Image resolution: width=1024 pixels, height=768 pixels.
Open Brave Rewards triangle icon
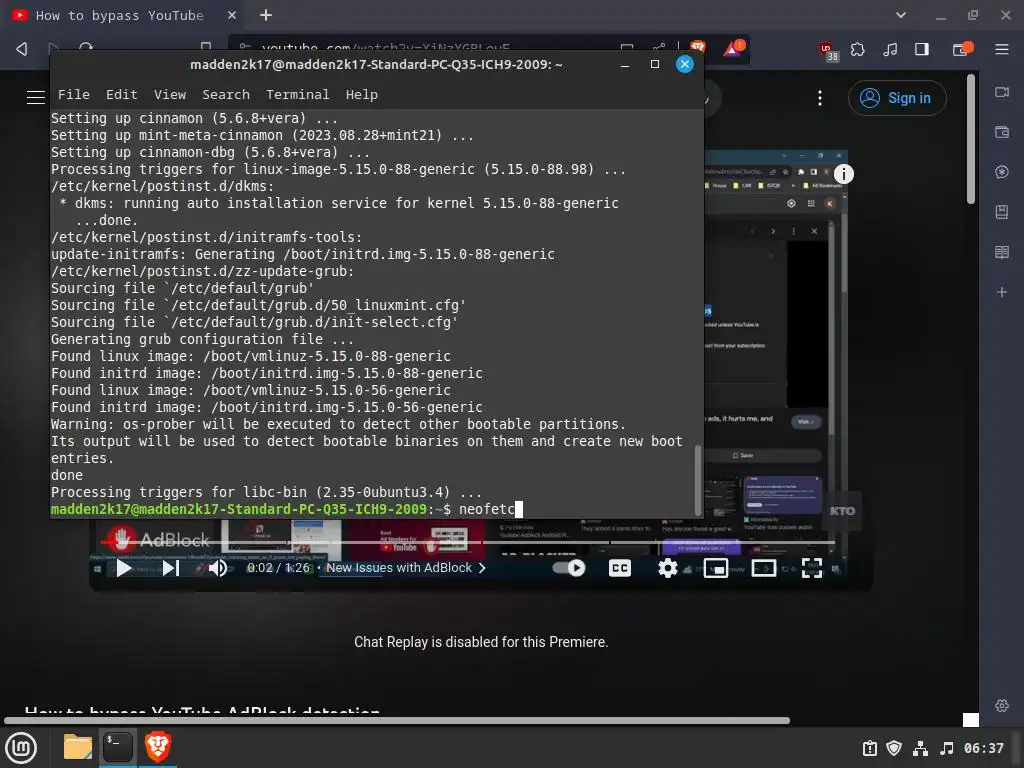point(733,48)
